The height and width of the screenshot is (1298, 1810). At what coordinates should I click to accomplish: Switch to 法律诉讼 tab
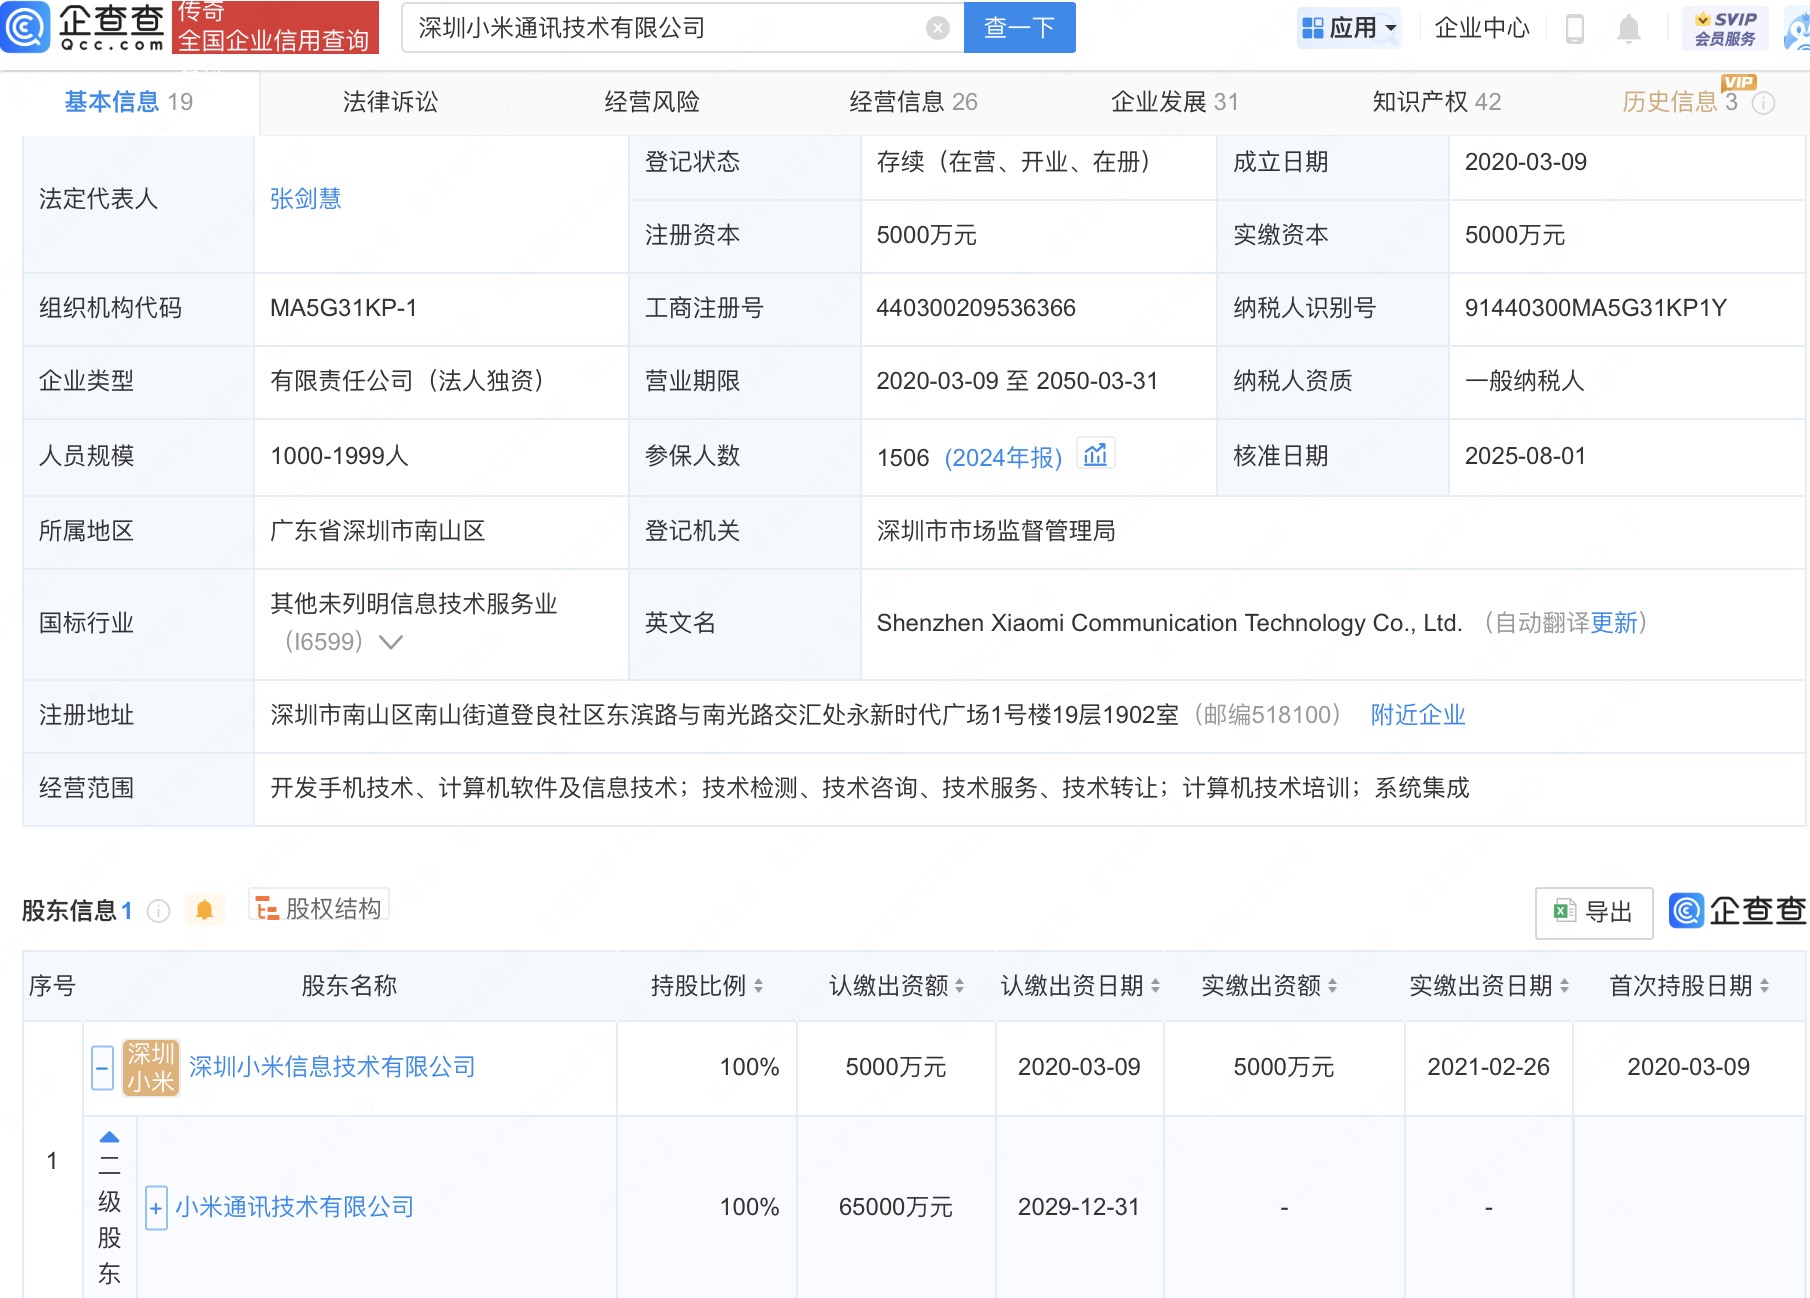(391, 102)
